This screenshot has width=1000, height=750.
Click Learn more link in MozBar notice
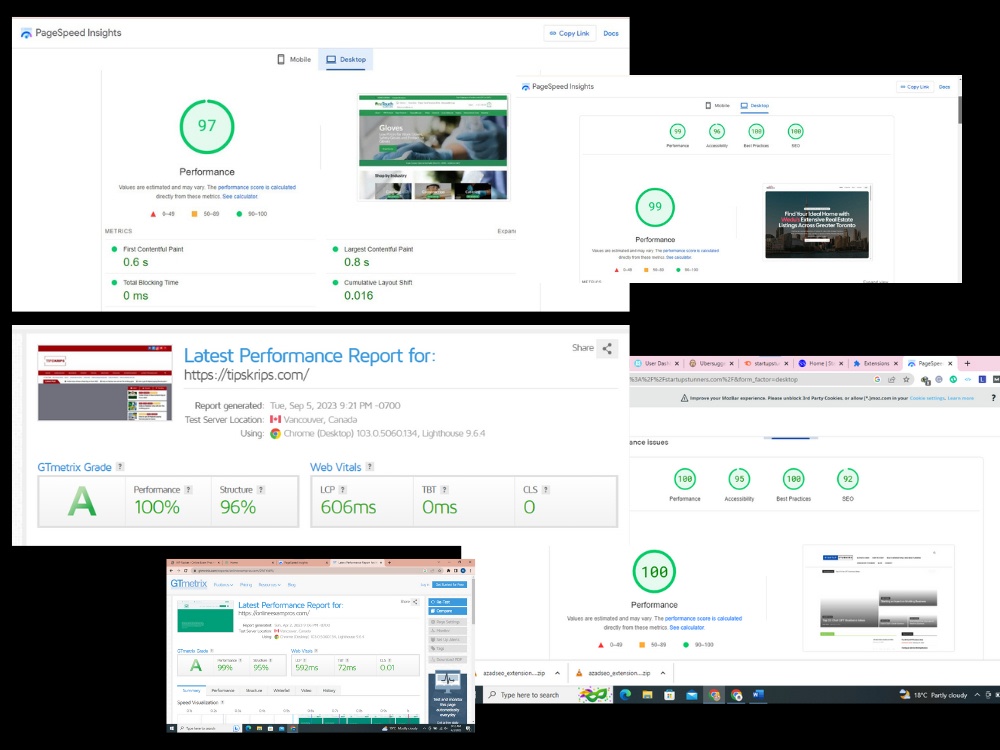coord(960,398)
